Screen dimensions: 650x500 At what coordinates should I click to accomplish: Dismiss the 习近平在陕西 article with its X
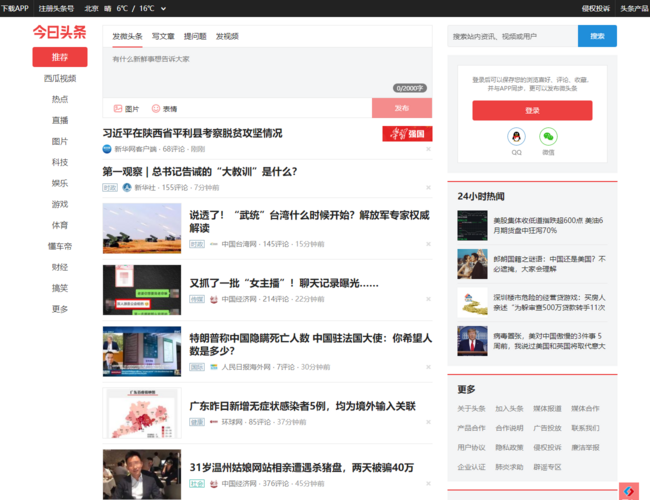[x=428, y=149]
